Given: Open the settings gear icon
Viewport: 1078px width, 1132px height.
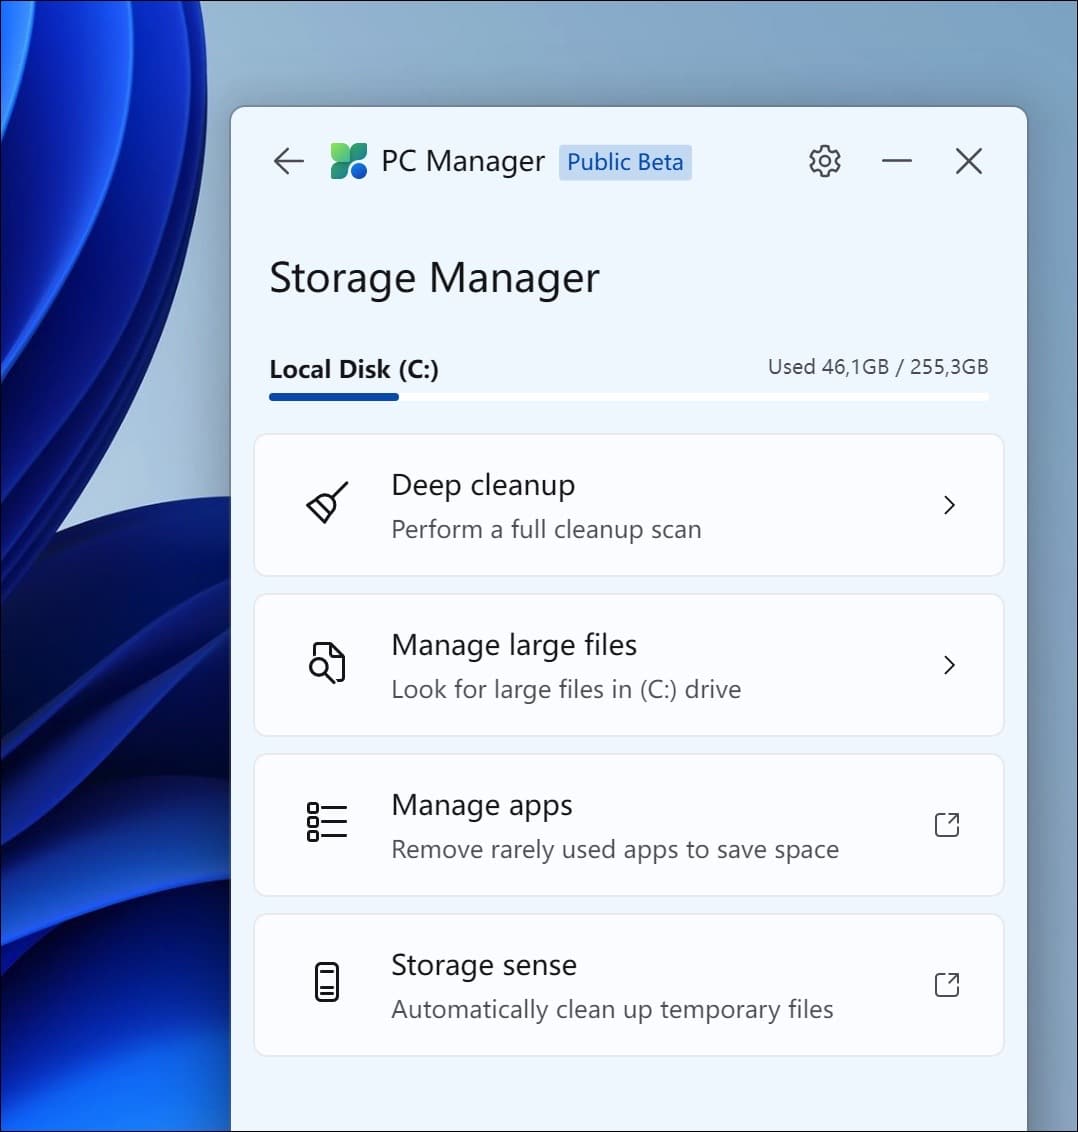Looking at the screenshot, I should pos(824,161).
